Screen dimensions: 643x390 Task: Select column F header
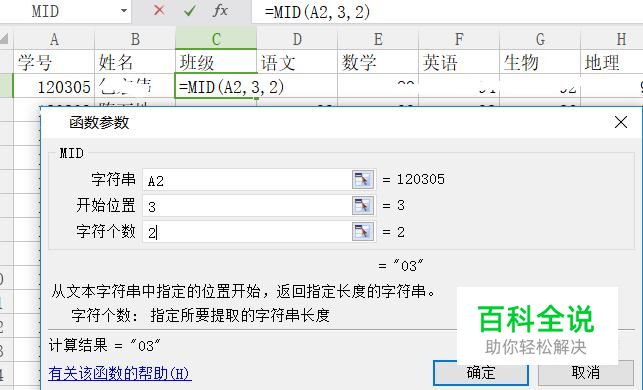(x=459, y=40)
